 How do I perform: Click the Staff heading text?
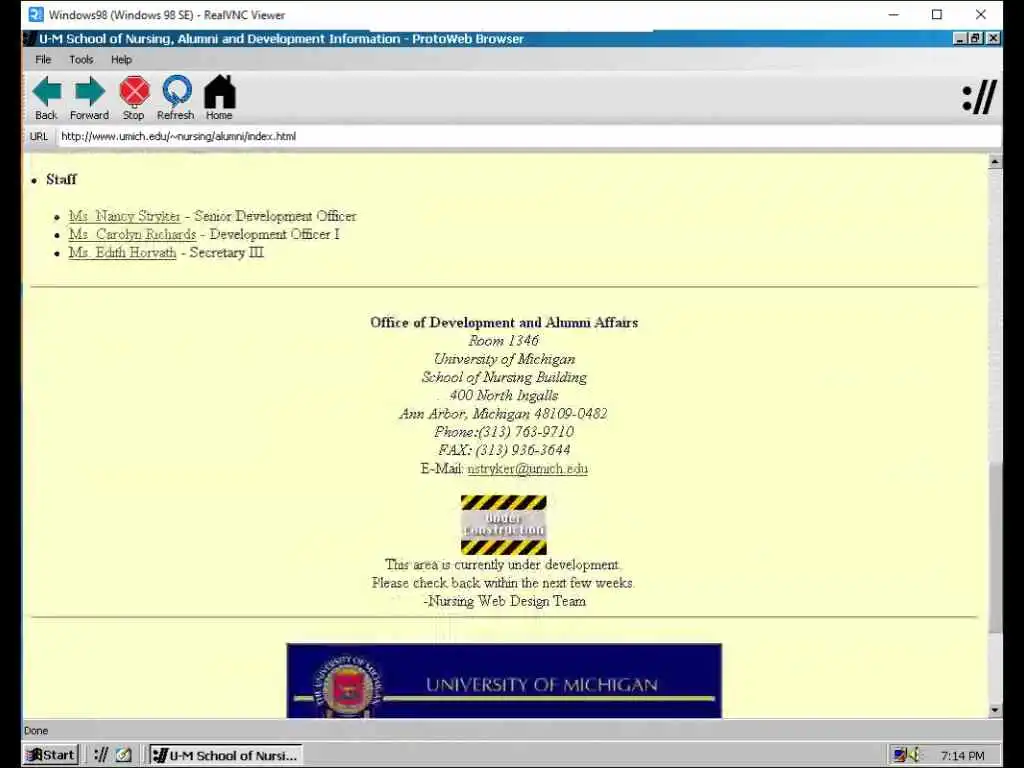[x=61, y=180]
